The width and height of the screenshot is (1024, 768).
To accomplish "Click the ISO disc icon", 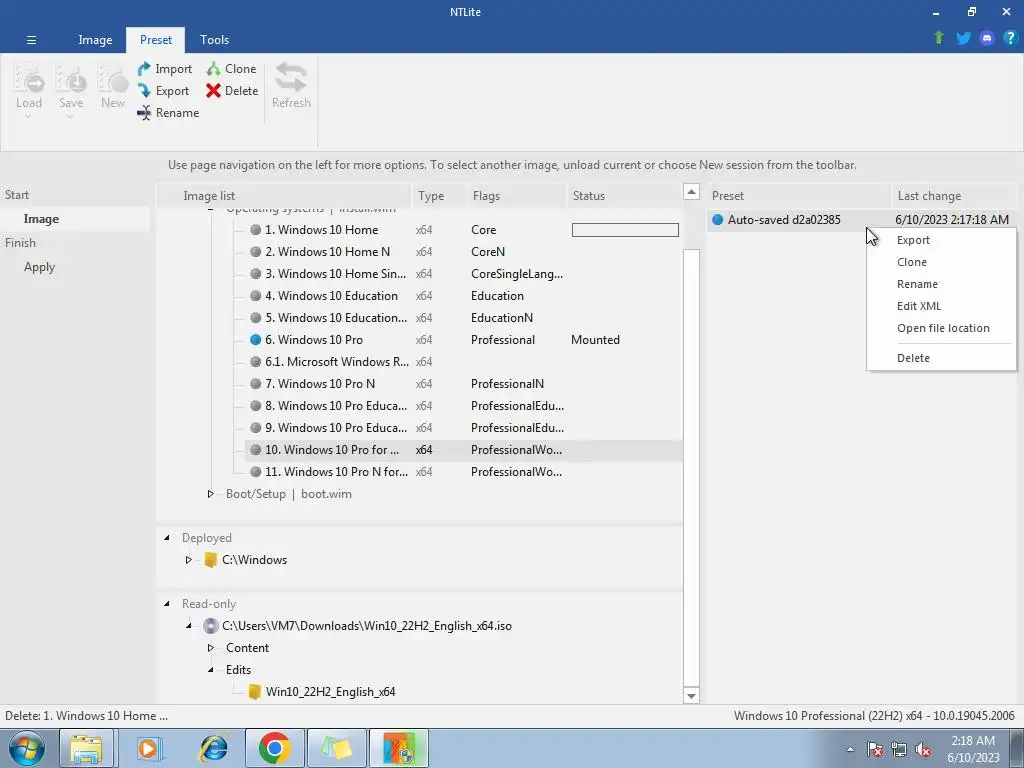I will coord(210,626).
